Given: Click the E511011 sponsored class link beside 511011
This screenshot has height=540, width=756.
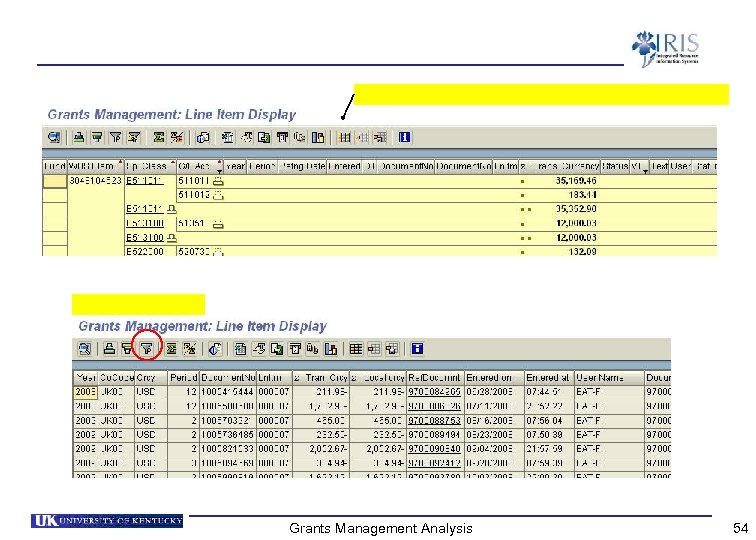Looking at the screenshot, I should coord(145,181).
